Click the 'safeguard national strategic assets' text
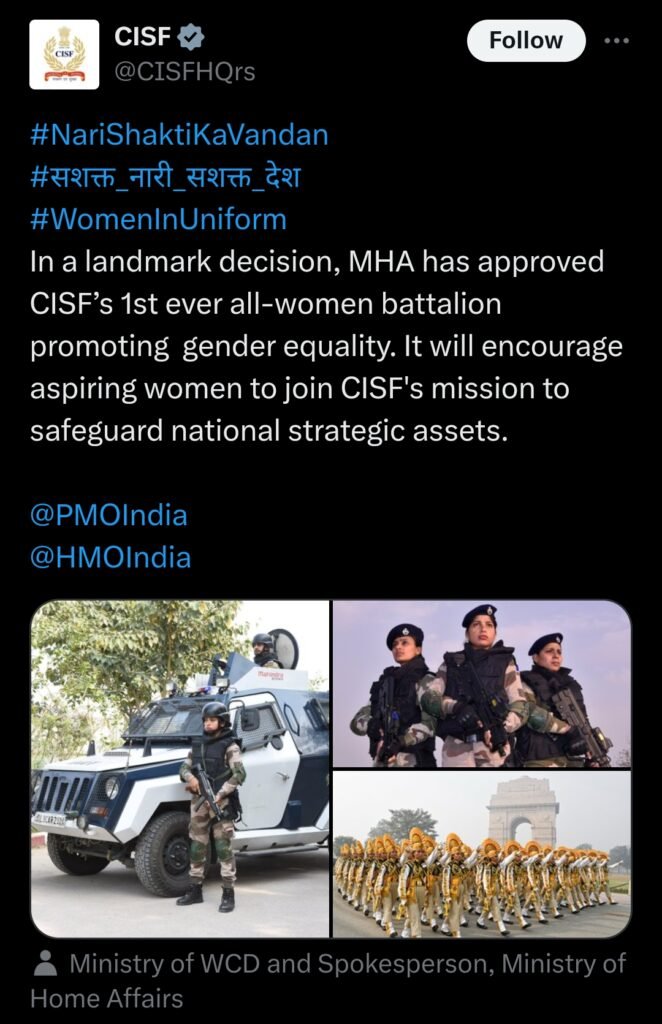This screenshot has height=1024, width=662. 268,431
